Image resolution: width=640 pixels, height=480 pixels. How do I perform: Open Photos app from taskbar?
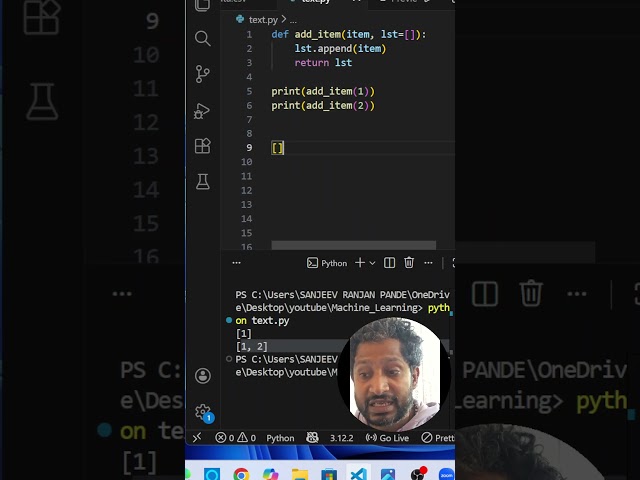pyautogui.click(x=388, y=474)
